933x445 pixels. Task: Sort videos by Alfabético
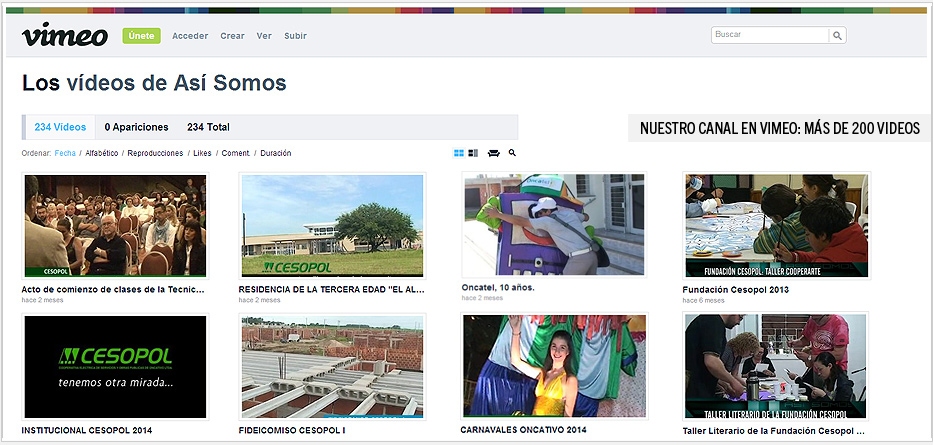[102, 153]
